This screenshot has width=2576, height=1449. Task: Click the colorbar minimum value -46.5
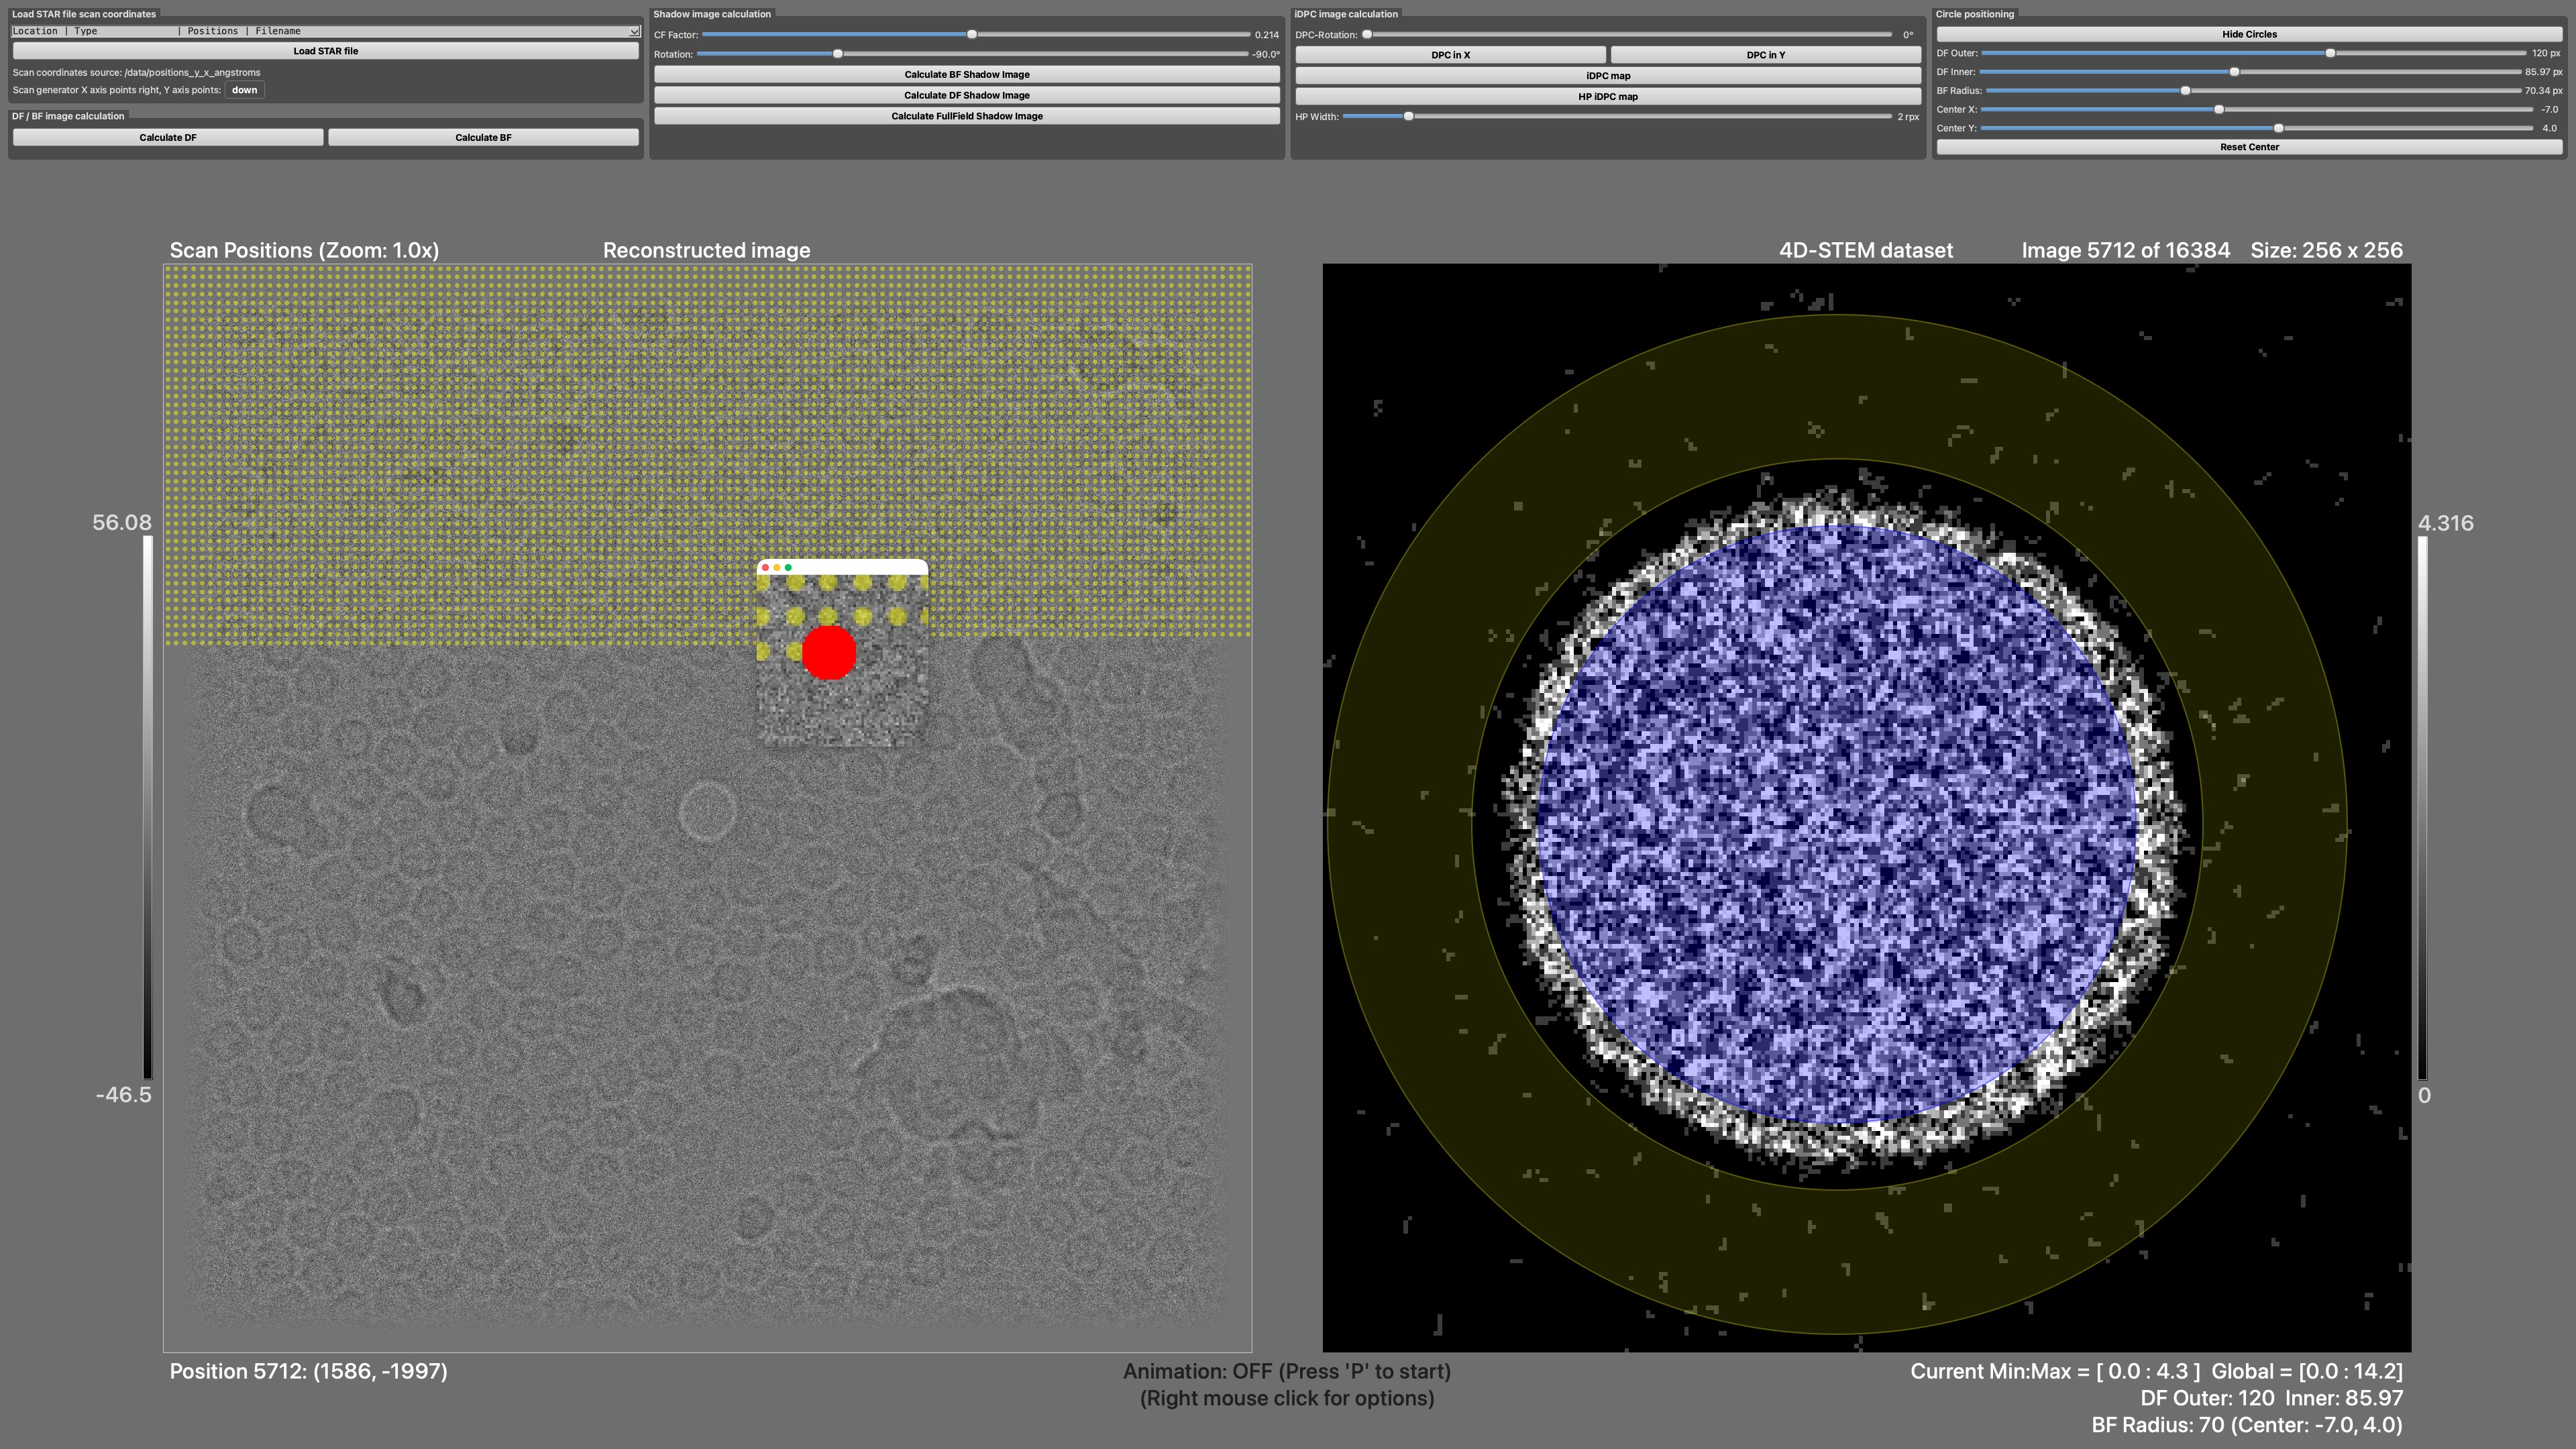coord(123,1094)
